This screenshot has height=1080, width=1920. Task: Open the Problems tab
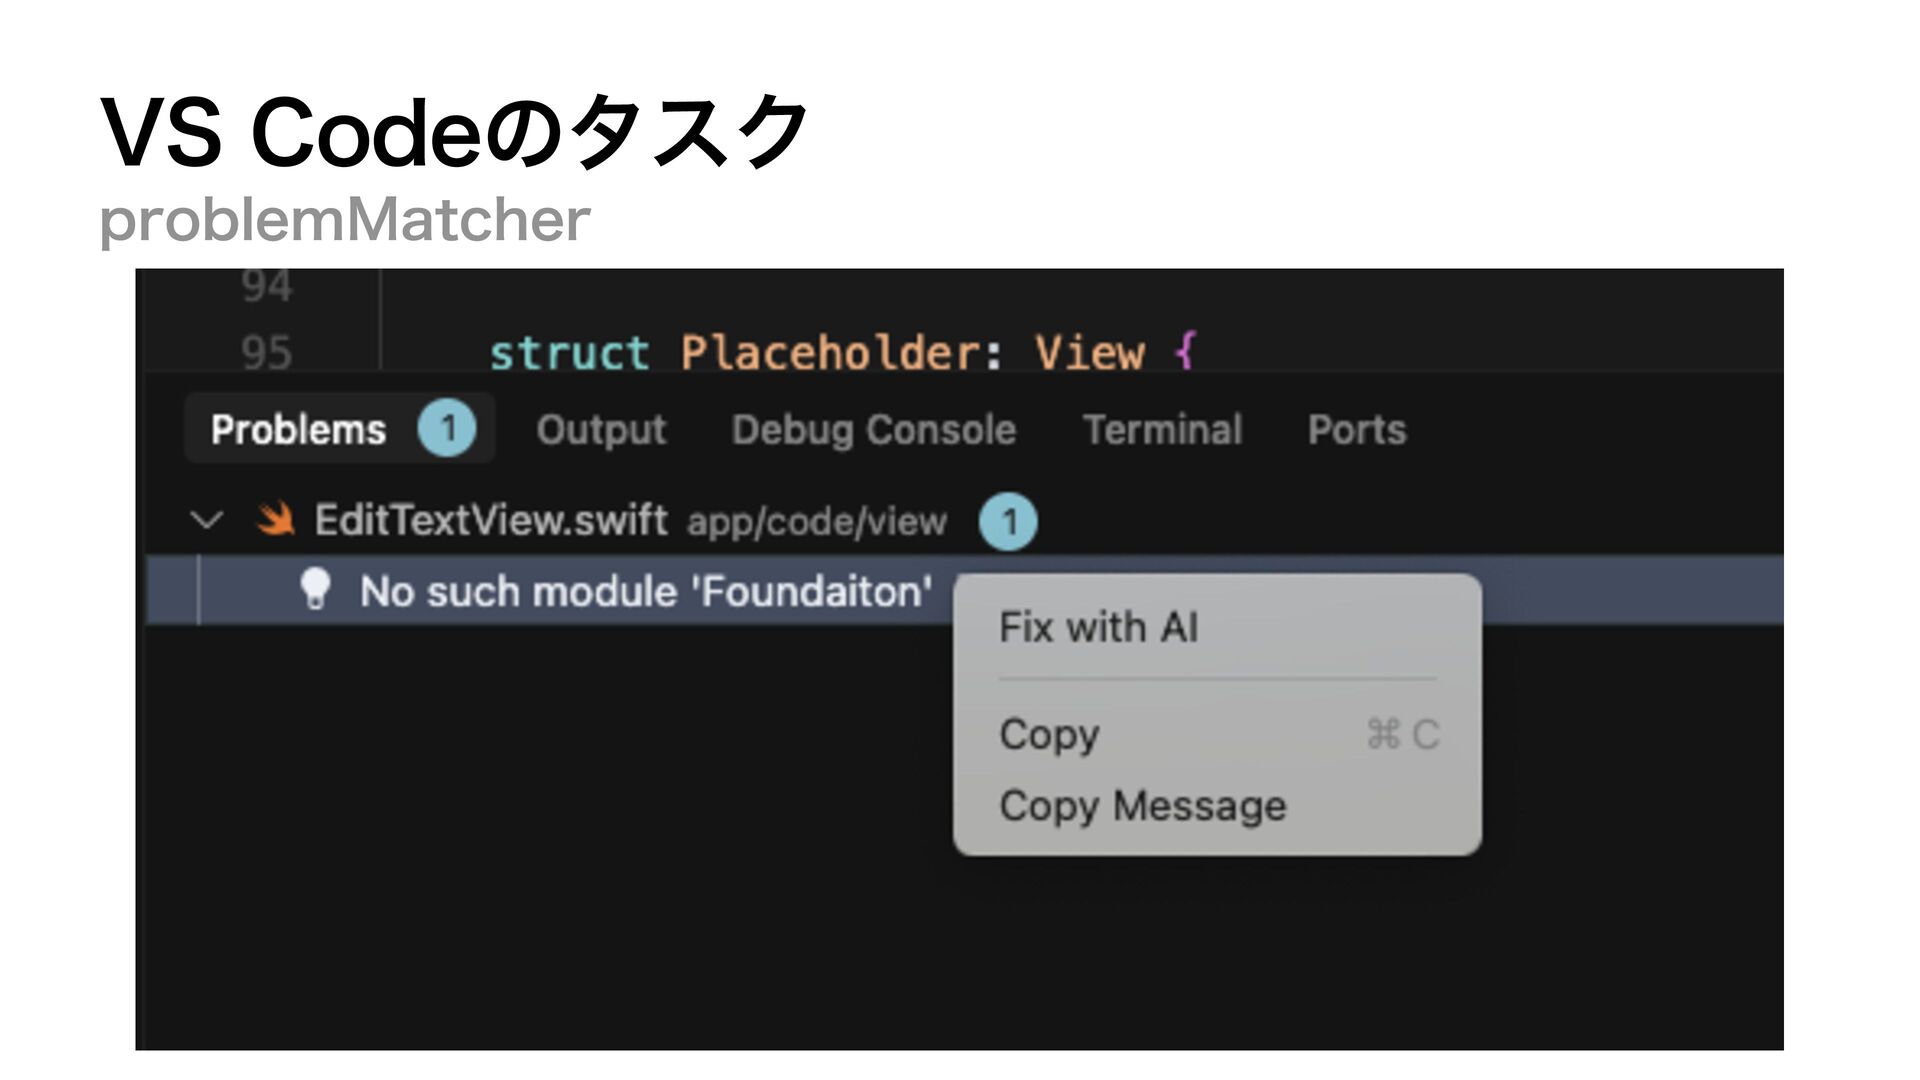pyautogui.click(x=298, y=429)
